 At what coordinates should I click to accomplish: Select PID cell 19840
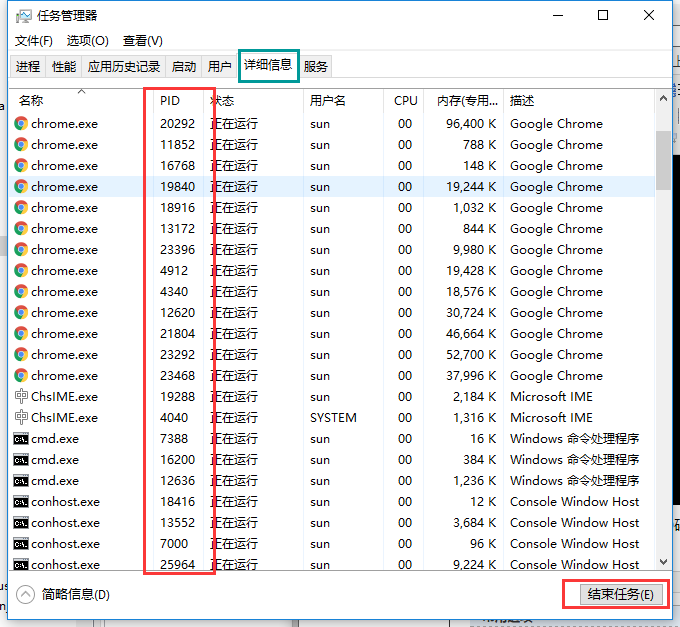click(x=177, y=186)
